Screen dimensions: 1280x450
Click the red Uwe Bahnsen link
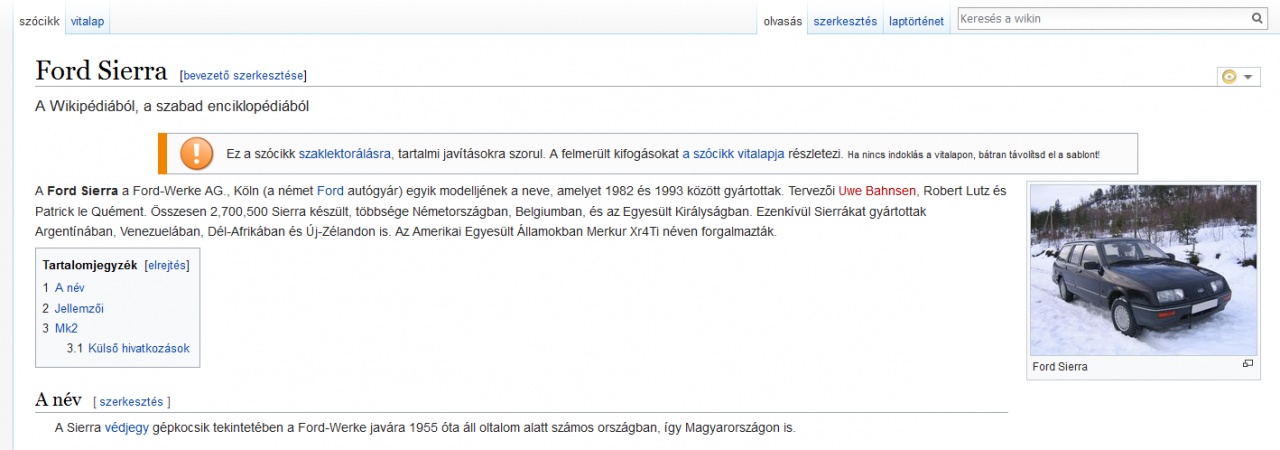(x=877, y=190)
